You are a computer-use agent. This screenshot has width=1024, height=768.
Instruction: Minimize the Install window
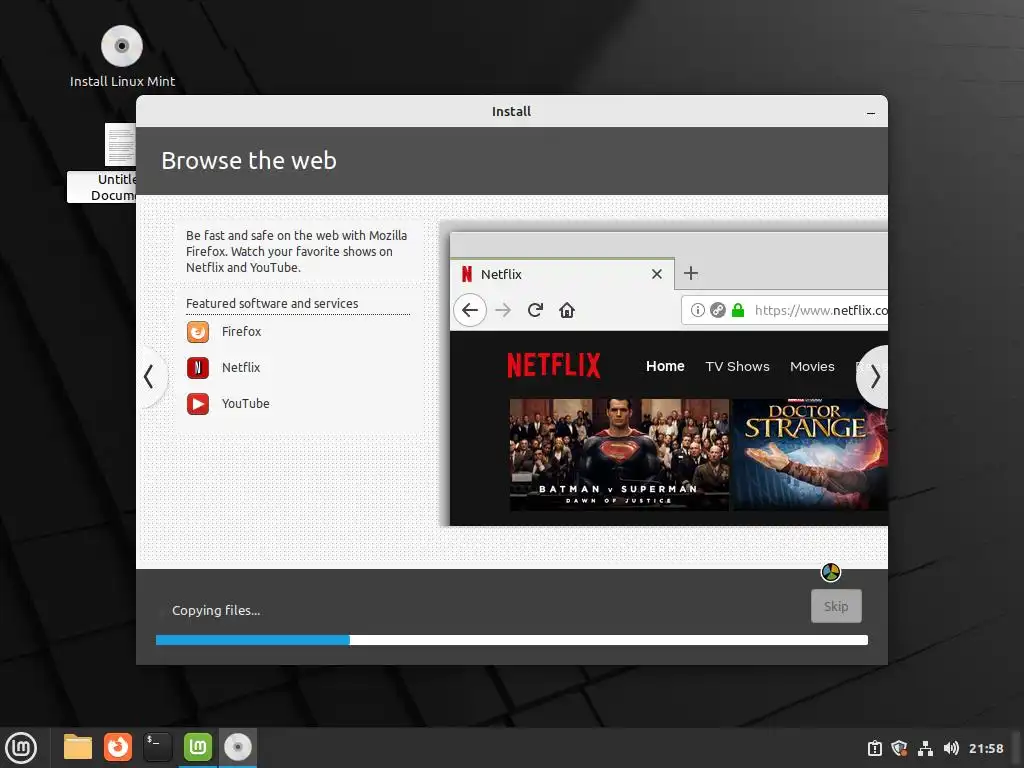click(871, 113)
